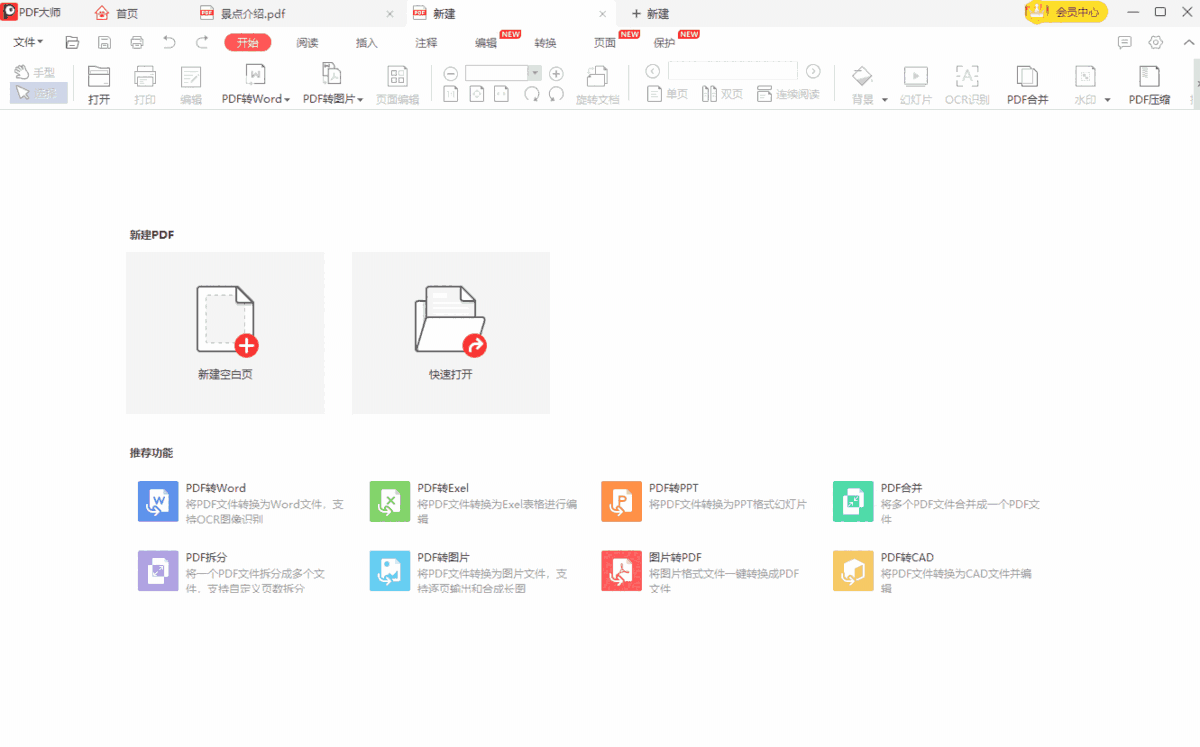Viewport: 1200px width, 747px height.
Task: Expand the 文件 file menu dropdown
Action: (28, 43)
